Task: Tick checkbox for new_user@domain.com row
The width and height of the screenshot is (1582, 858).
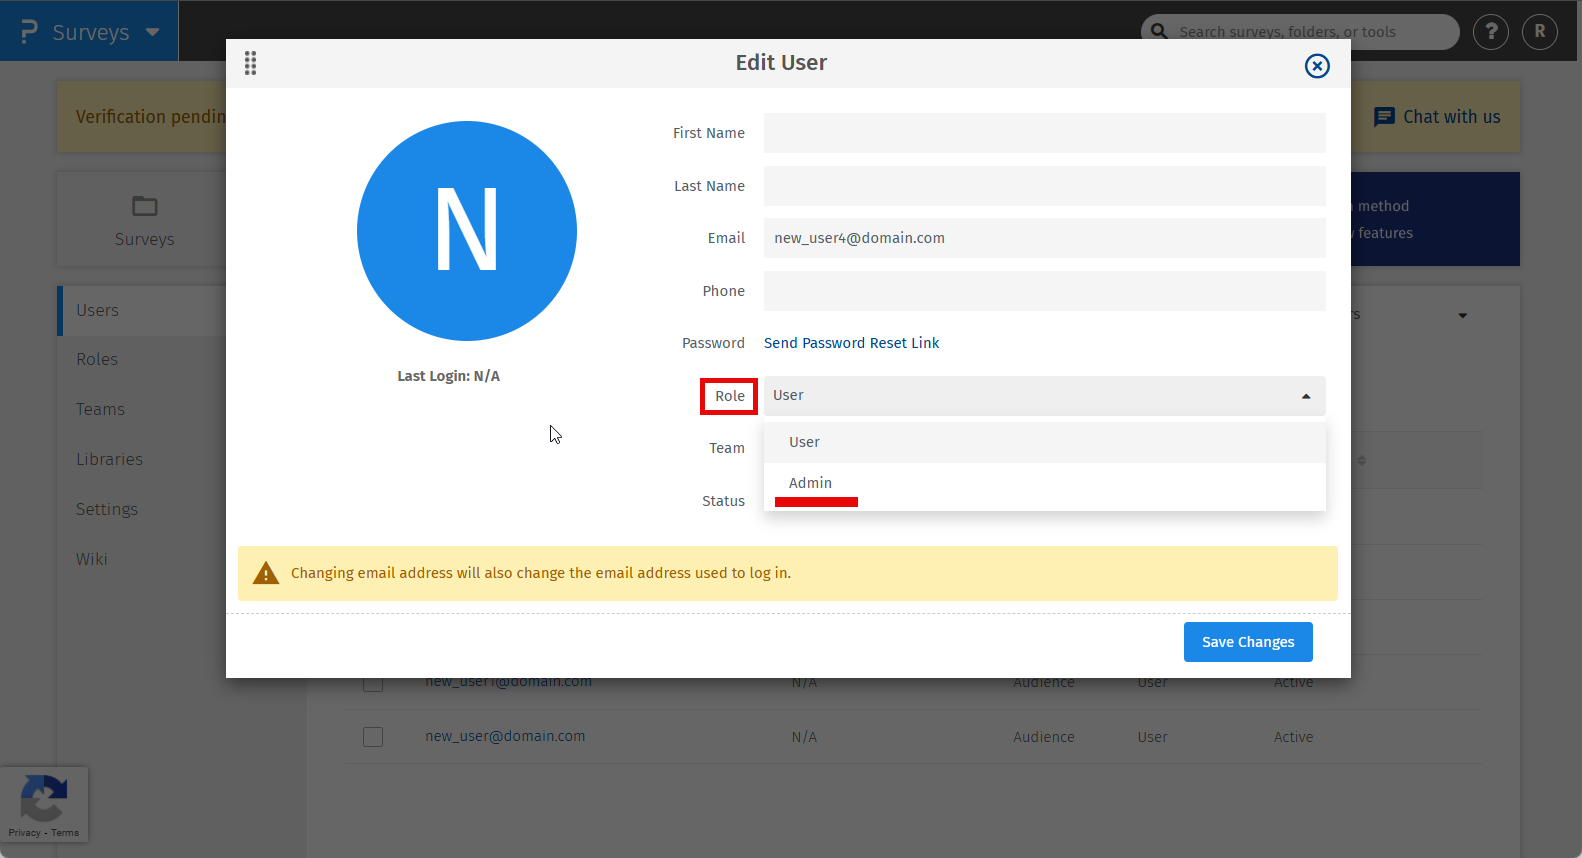Action: (x=373, y=737)
